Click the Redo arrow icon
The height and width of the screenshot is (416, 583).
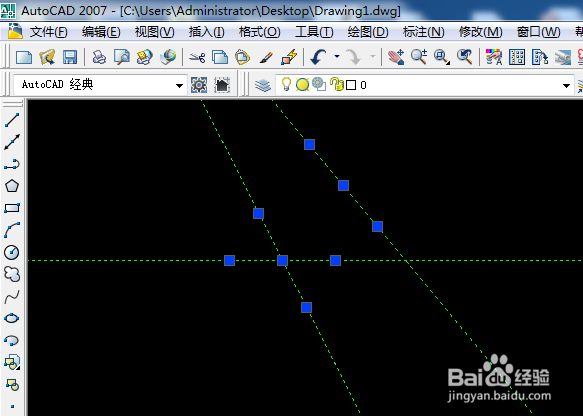pos(353,57)
